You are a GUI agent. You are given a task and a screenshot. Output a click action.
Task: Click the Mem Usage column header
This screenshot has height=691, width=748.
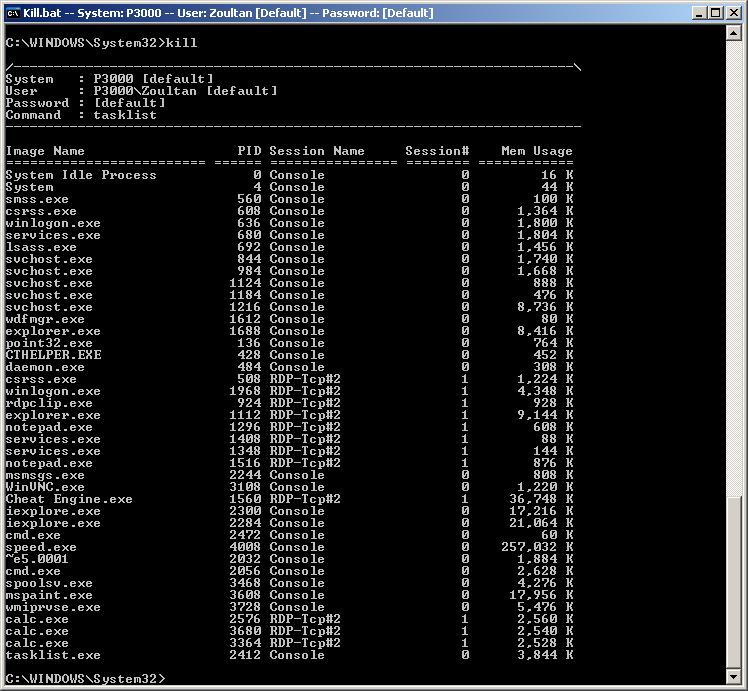537,151
